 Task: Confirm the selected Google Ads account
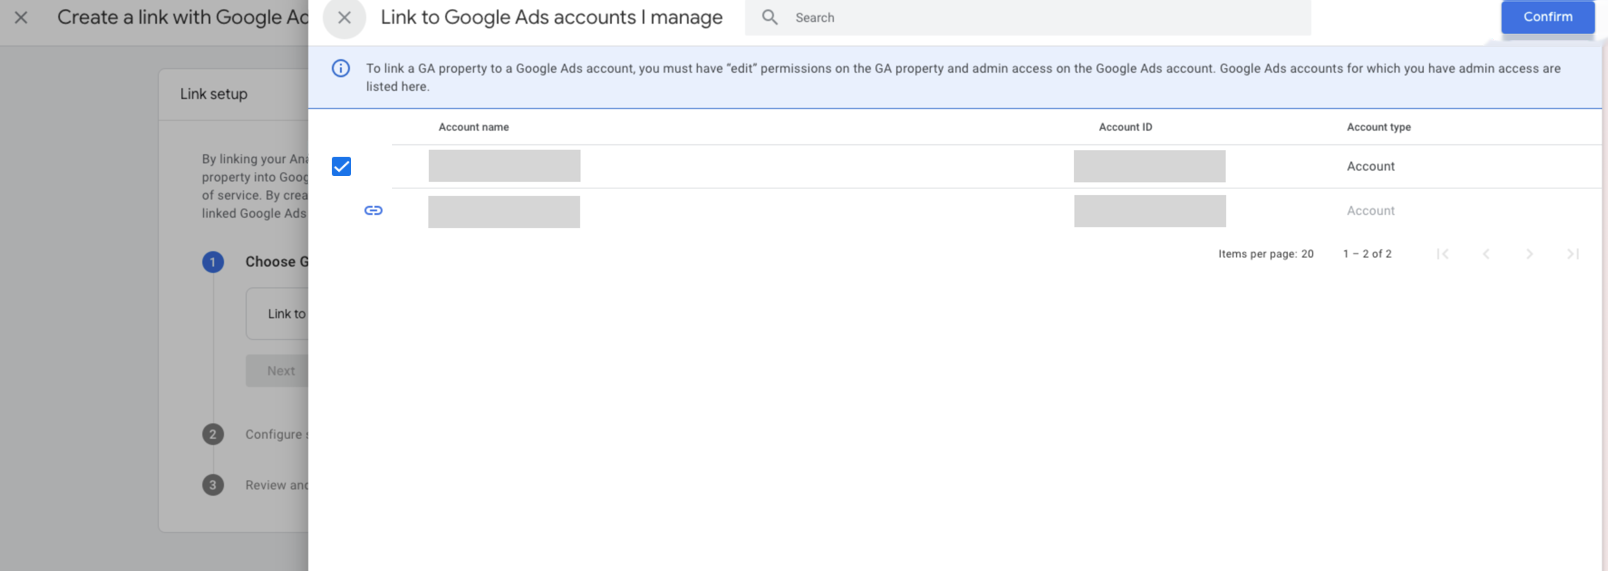pyautogui.click(x=1547, y=17)
